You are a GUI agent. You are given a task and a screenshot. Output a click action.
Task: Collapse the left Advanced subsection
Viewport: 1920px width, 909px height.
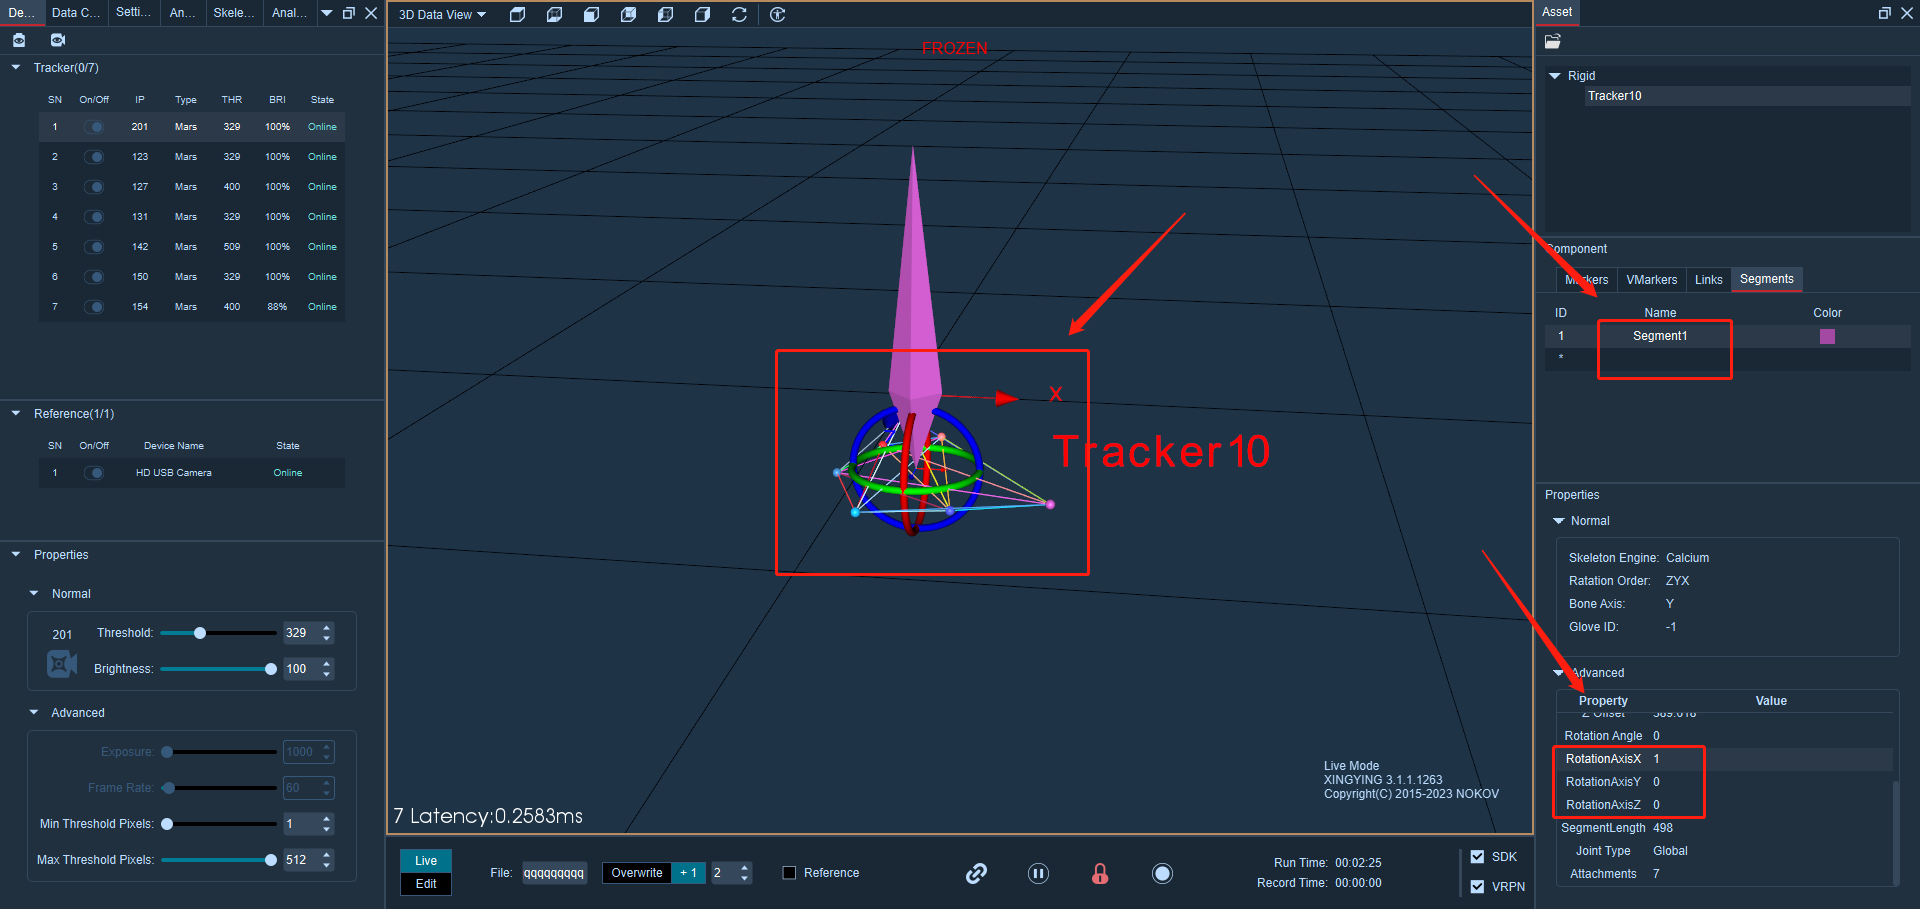[34, 712]
